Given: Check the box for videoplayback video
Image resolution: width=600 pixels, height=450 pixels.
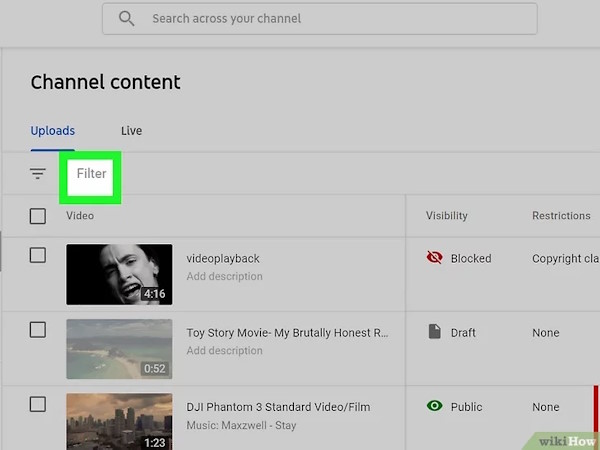Looking at the screenshot, I should [38, 256].
